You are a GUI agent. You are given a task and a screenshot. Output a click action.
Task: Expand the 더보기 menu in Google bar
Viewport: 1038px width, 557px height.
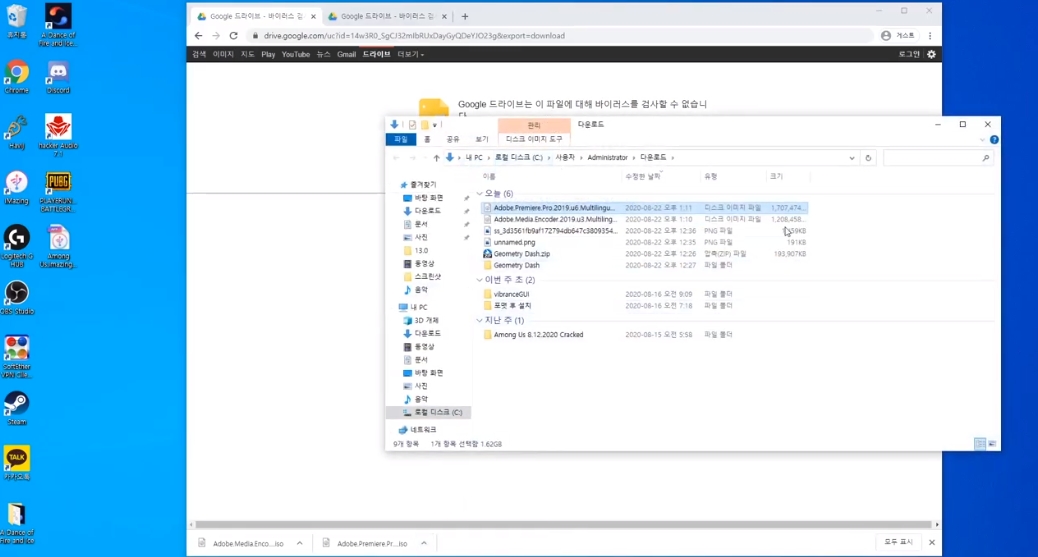coord(410,54)
